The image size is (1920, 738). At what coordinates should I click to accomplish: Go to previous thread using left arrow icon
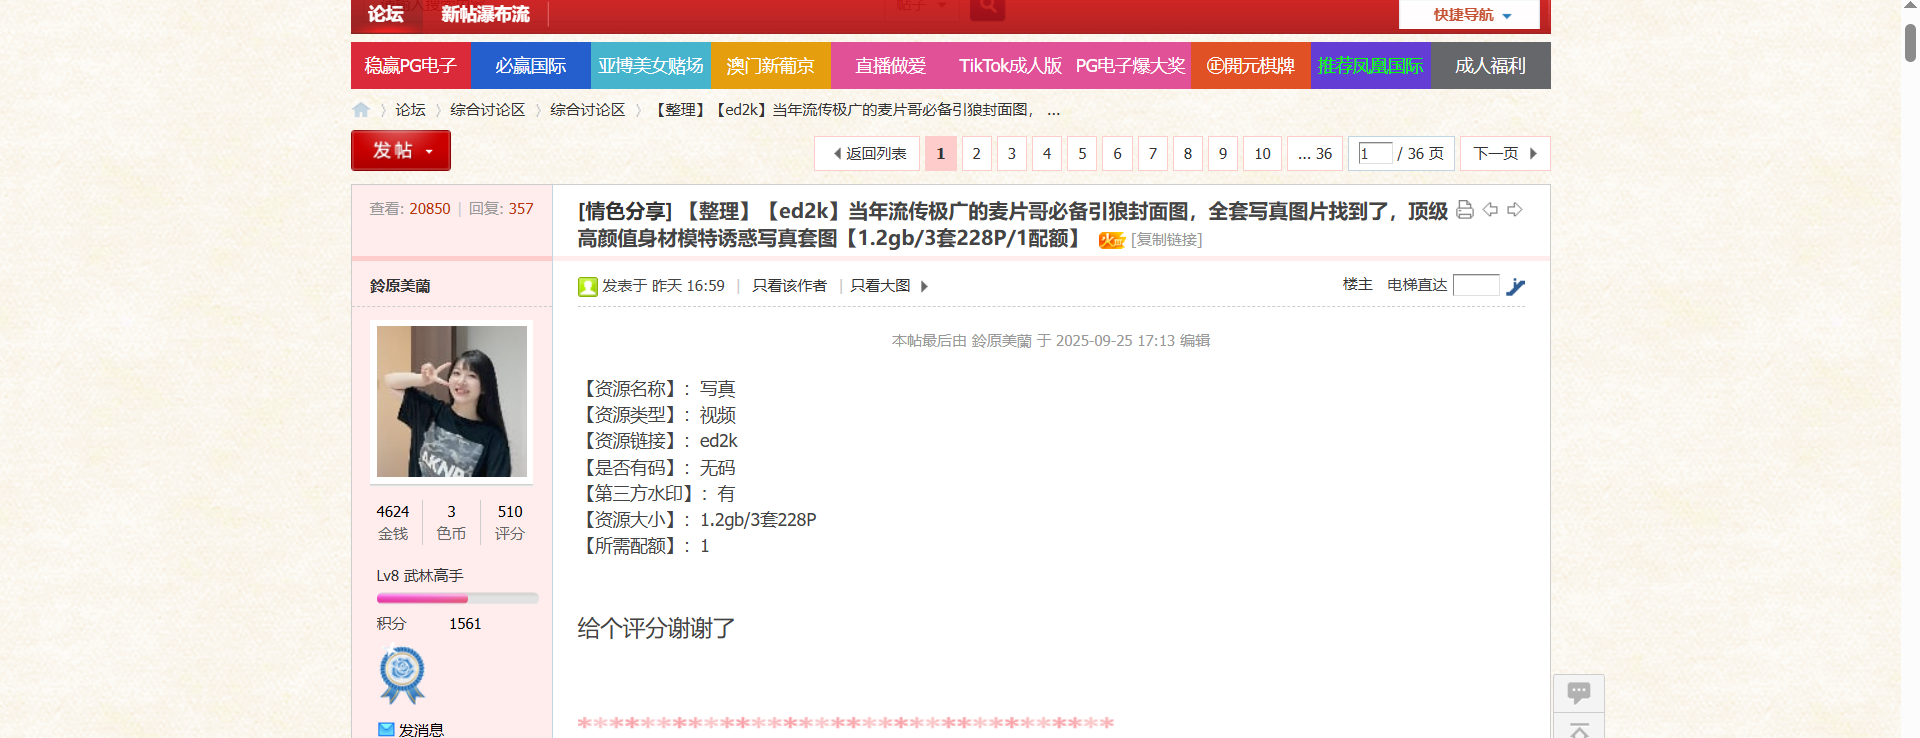click(x=1490, y=210)
